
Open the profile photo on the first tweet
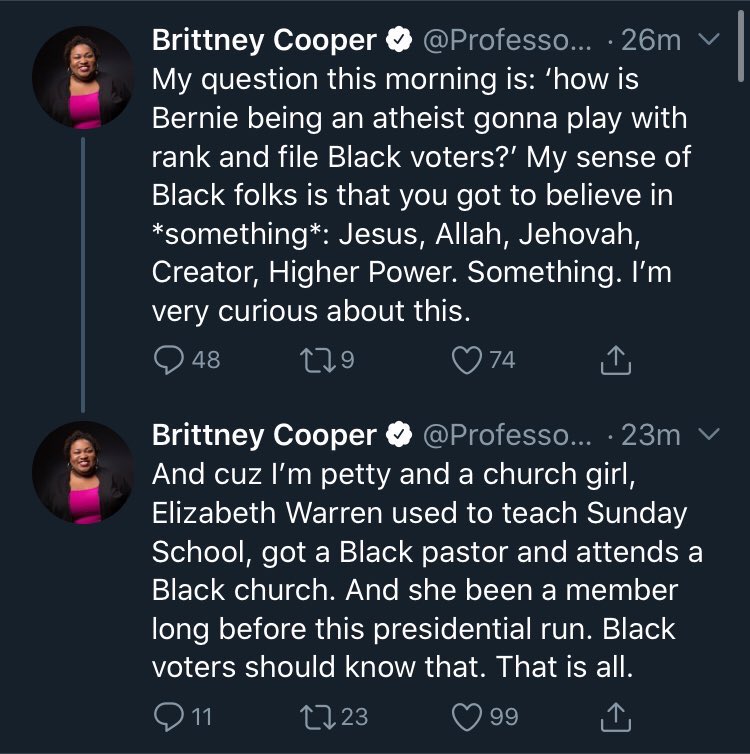pyautogui.click(x=83, y=77)
